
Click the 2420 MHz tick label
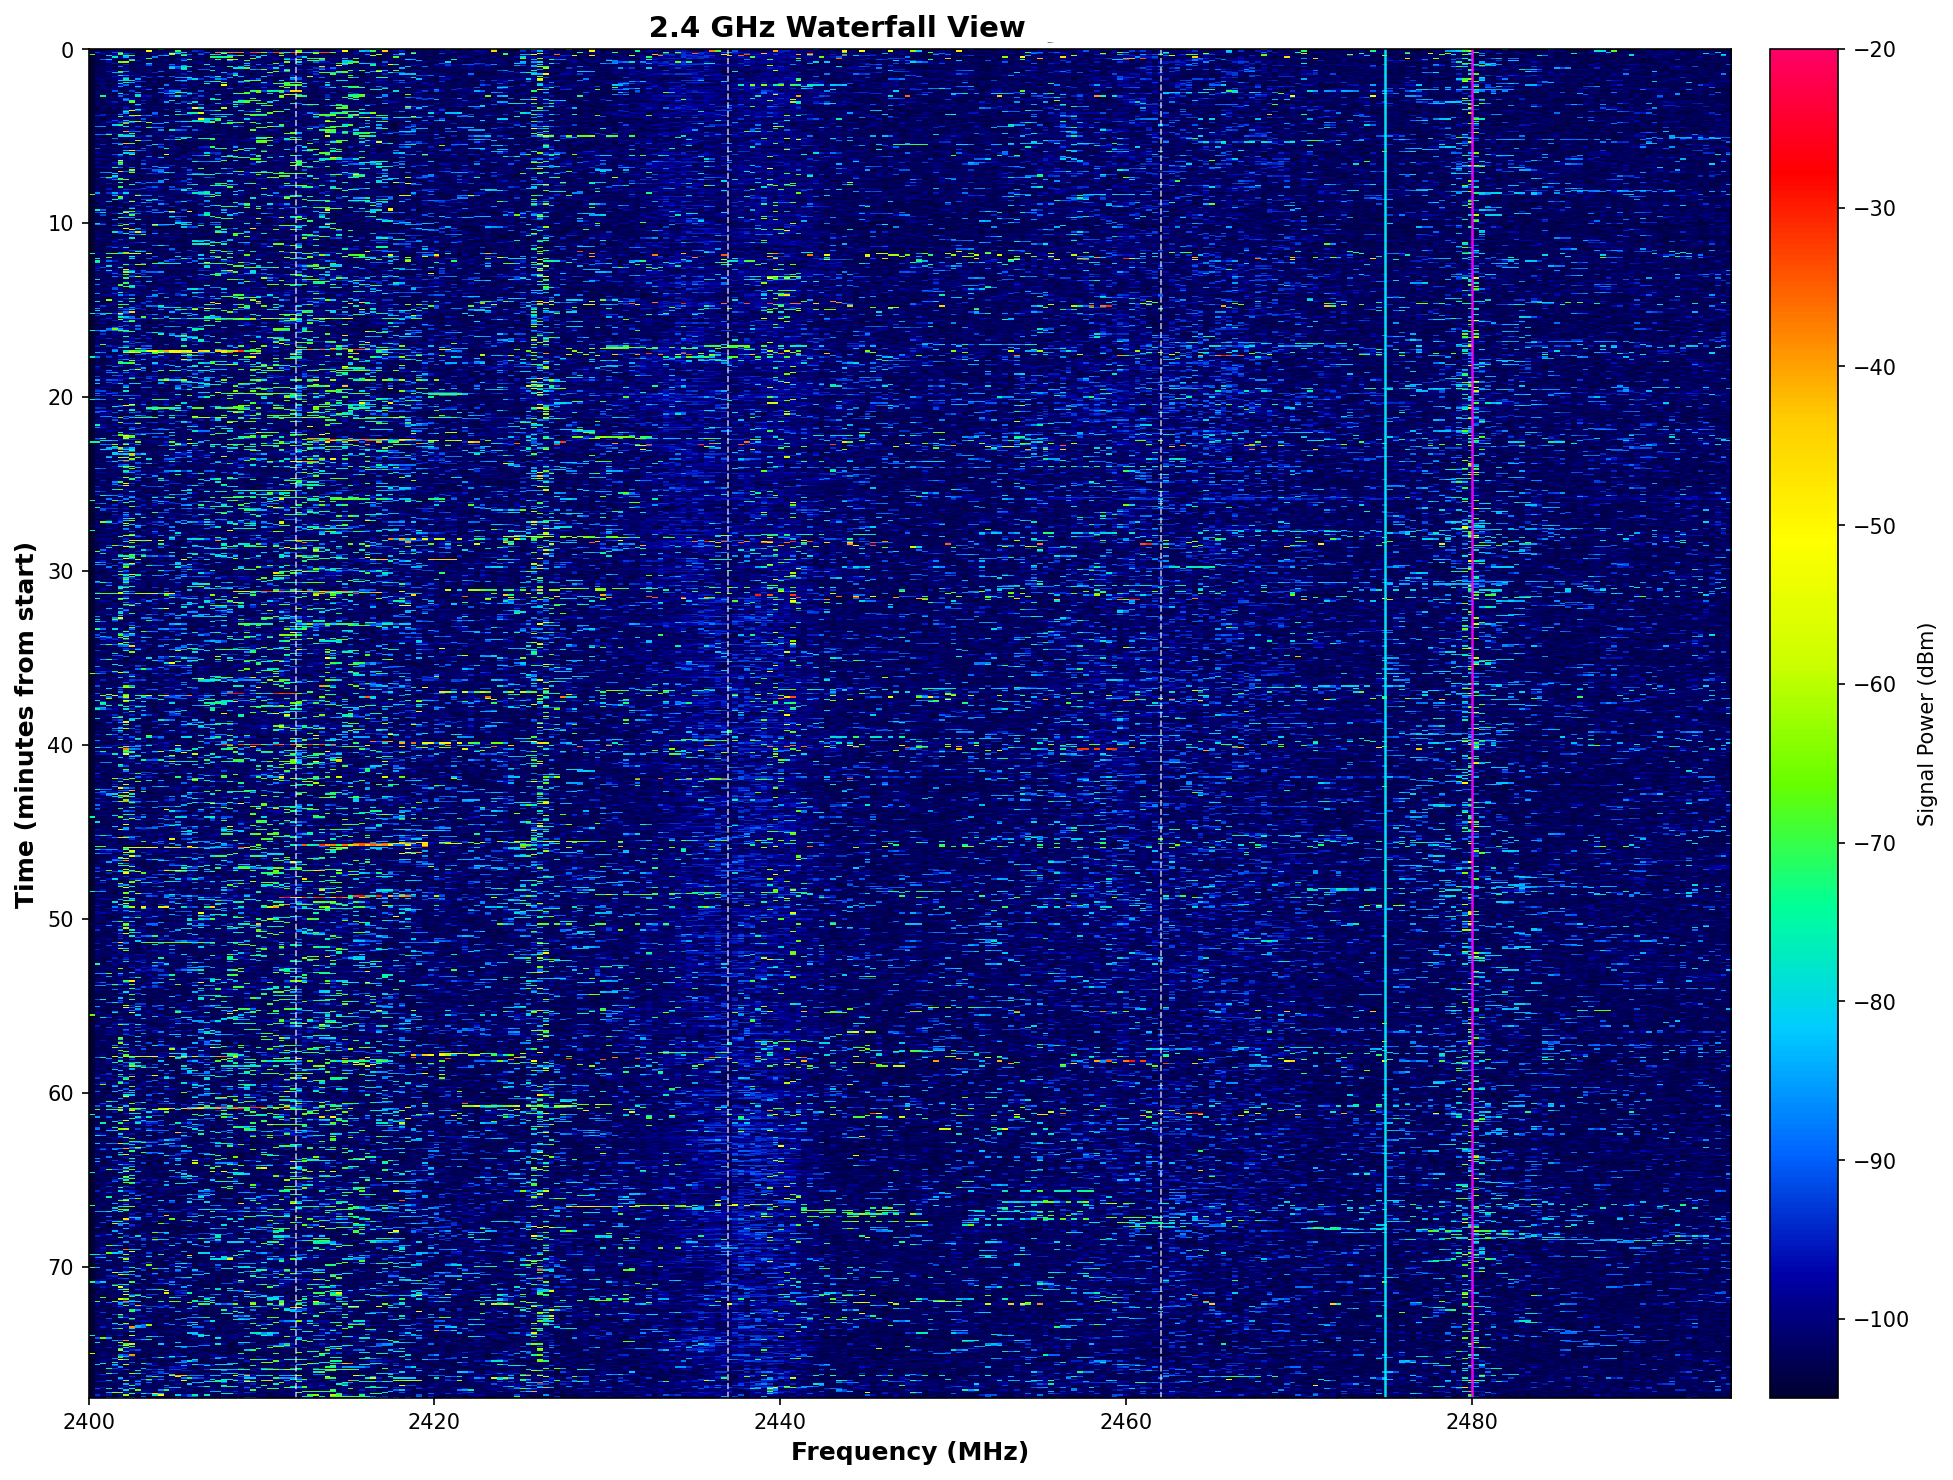436,1420
